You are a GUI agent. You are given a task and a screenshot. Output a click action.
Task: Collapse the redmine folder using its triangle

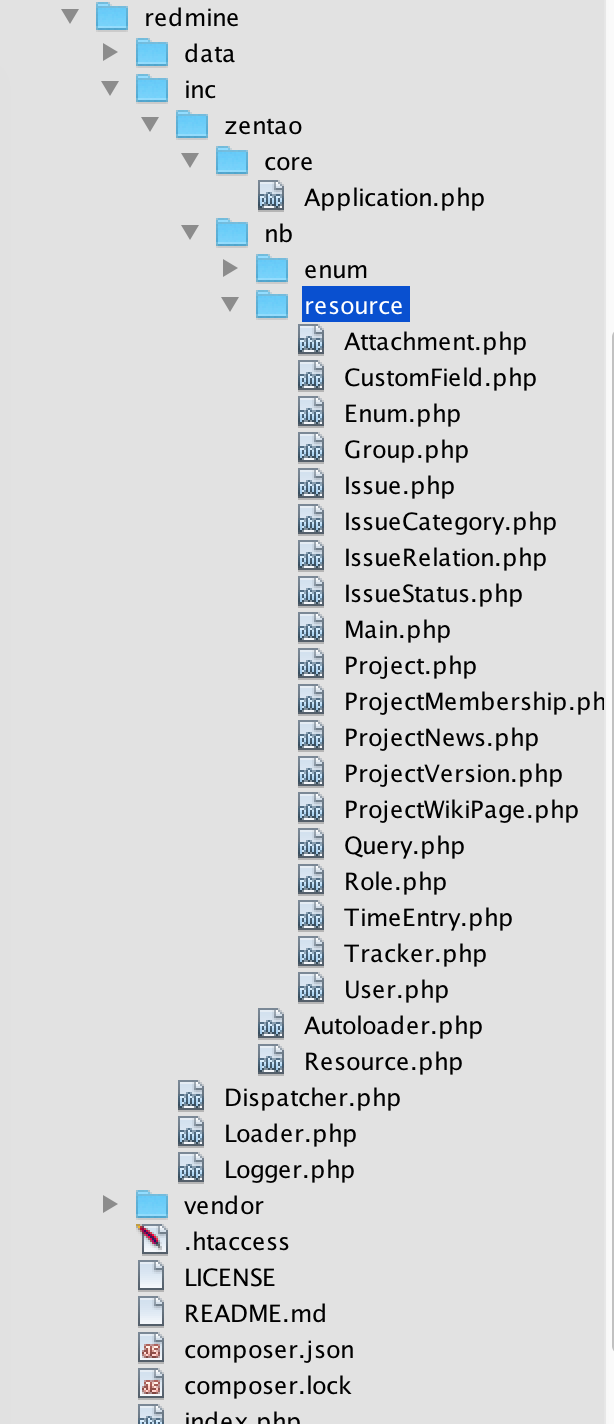pos(69,17)
